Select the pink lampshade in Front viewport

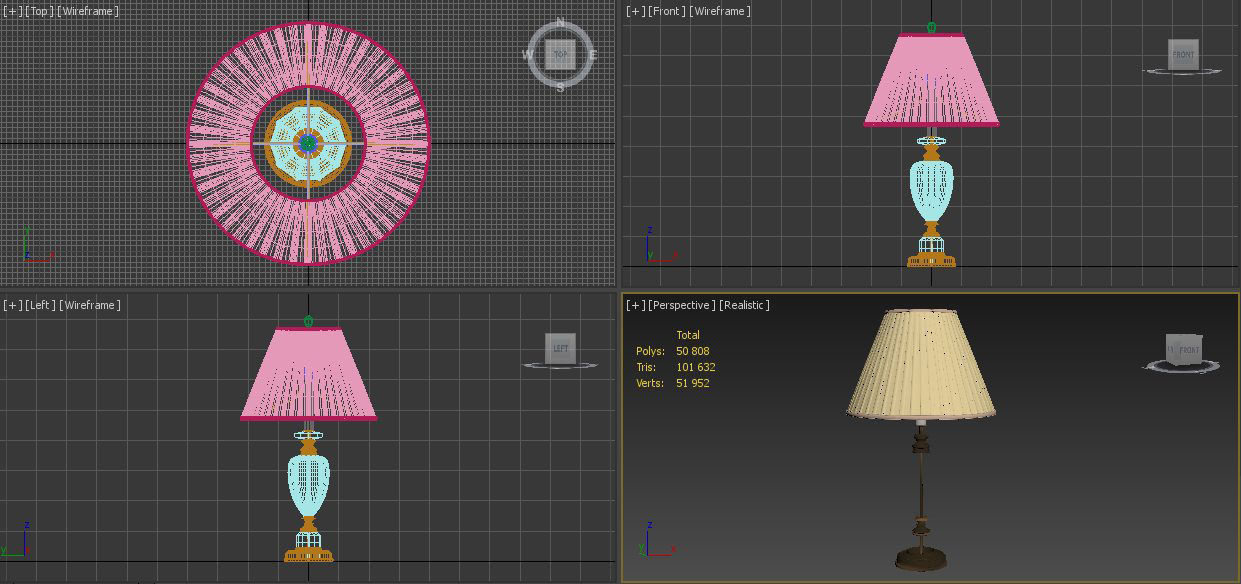click(931, 80)
